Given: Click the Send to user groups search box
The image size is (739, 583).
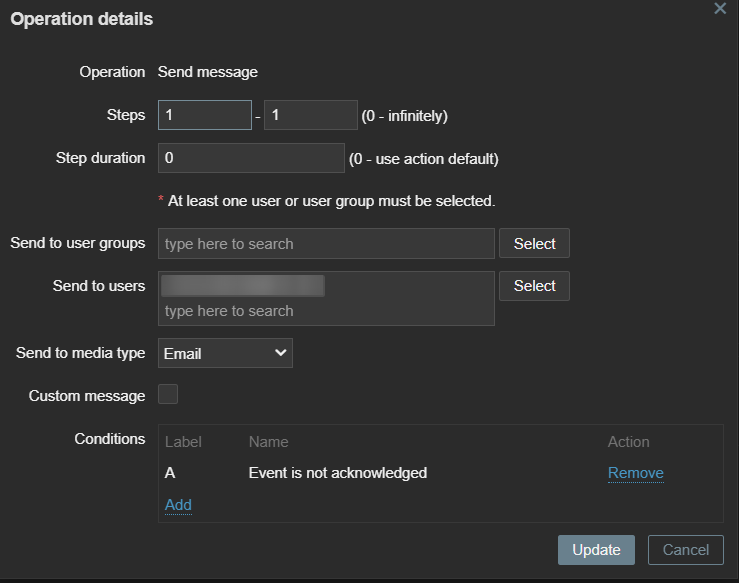Looking at the screenshot, I should coord(326,244).
